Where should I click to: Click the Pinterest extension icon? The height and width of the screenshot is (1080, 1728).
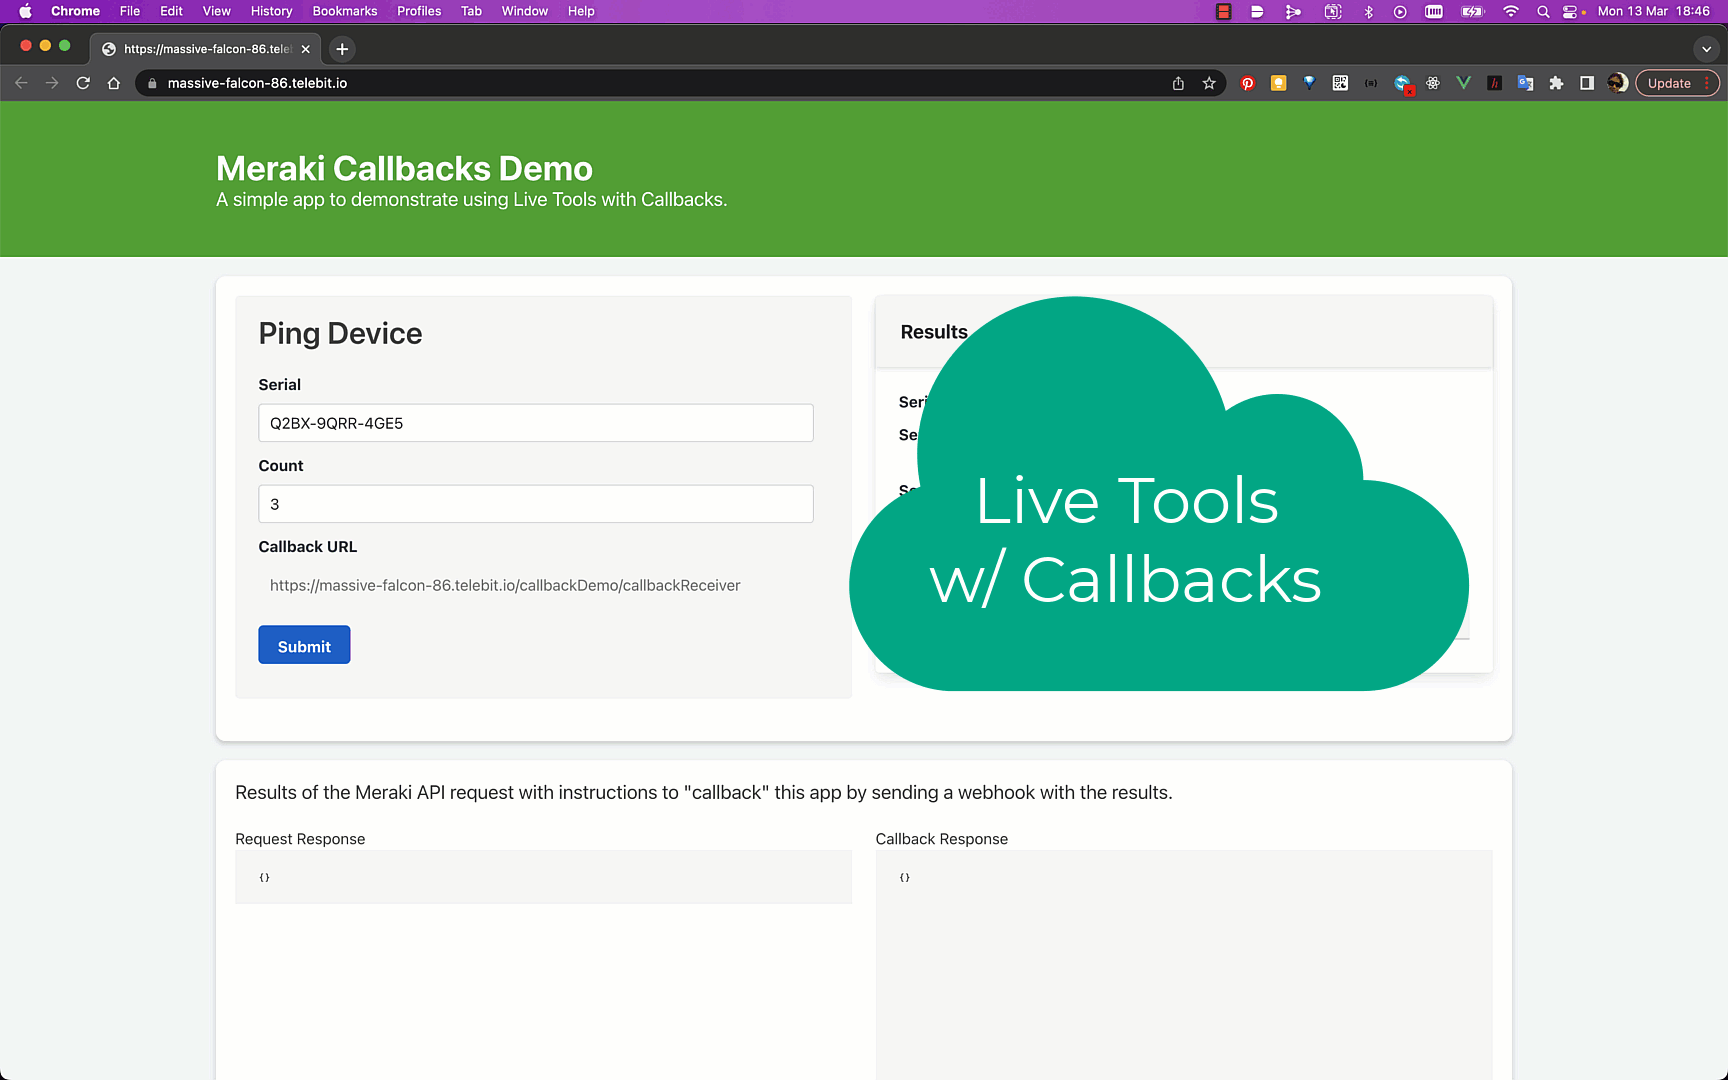pos(1248,83)
